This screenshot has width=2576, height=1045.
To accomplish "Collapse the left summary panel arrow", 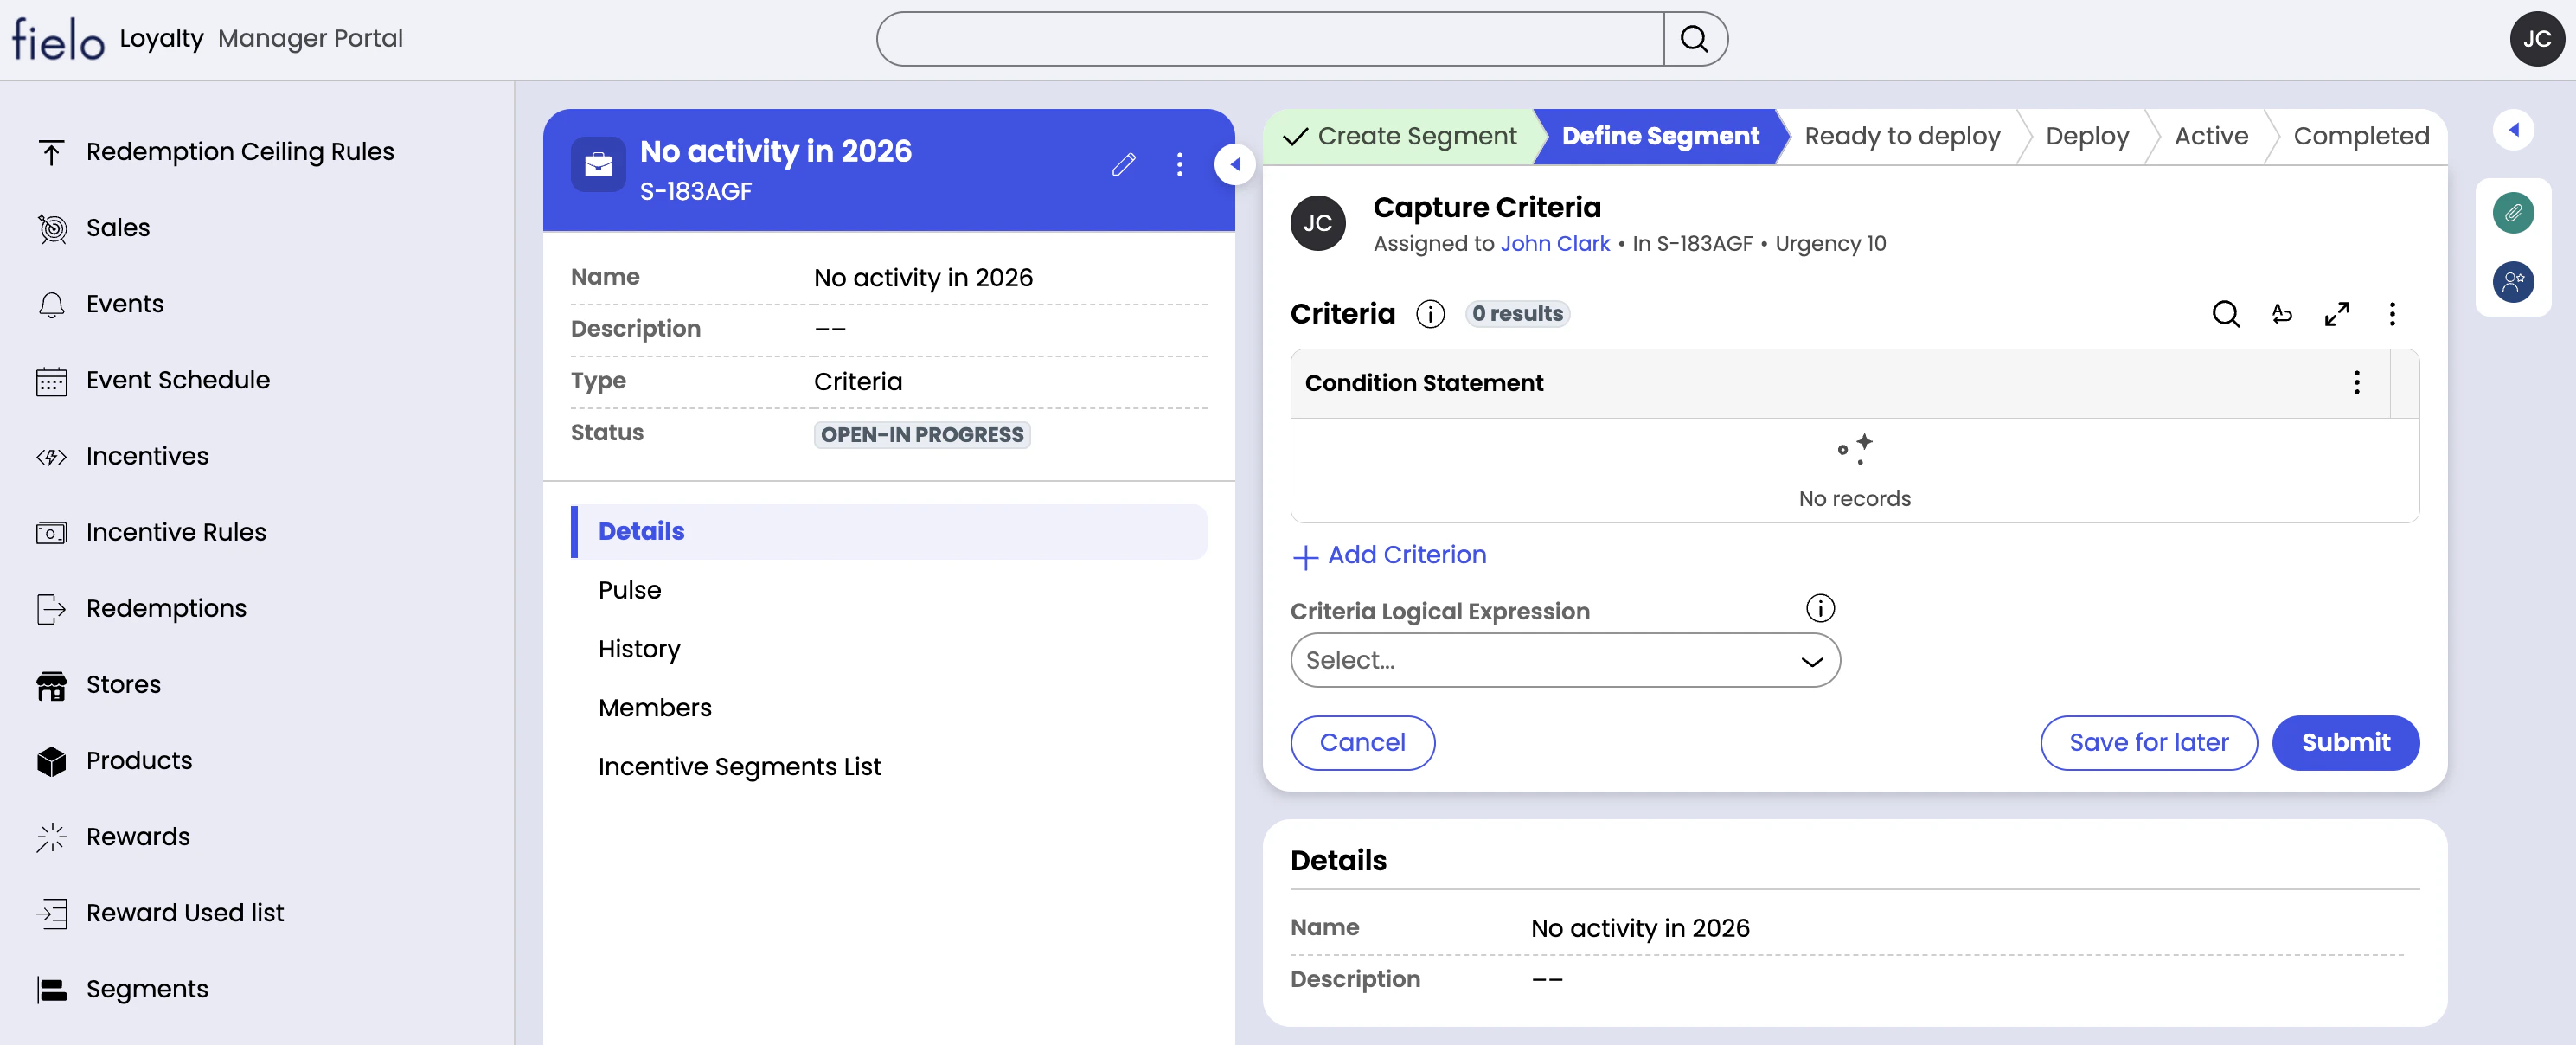I will [x=1235, y=165].
